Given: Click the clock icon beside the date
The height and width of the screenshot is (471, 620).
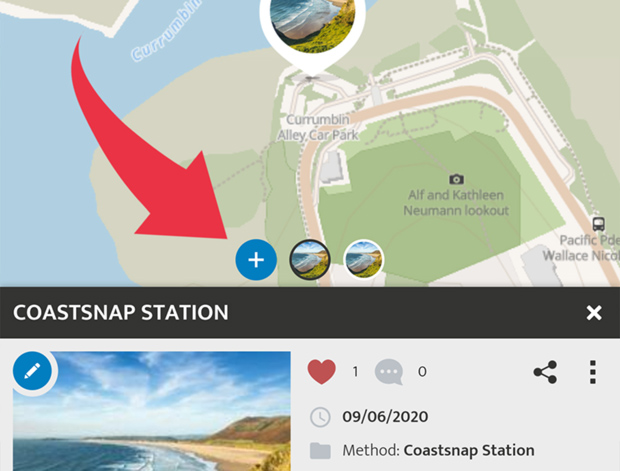Looking at the screenshot, I should 320,417.
